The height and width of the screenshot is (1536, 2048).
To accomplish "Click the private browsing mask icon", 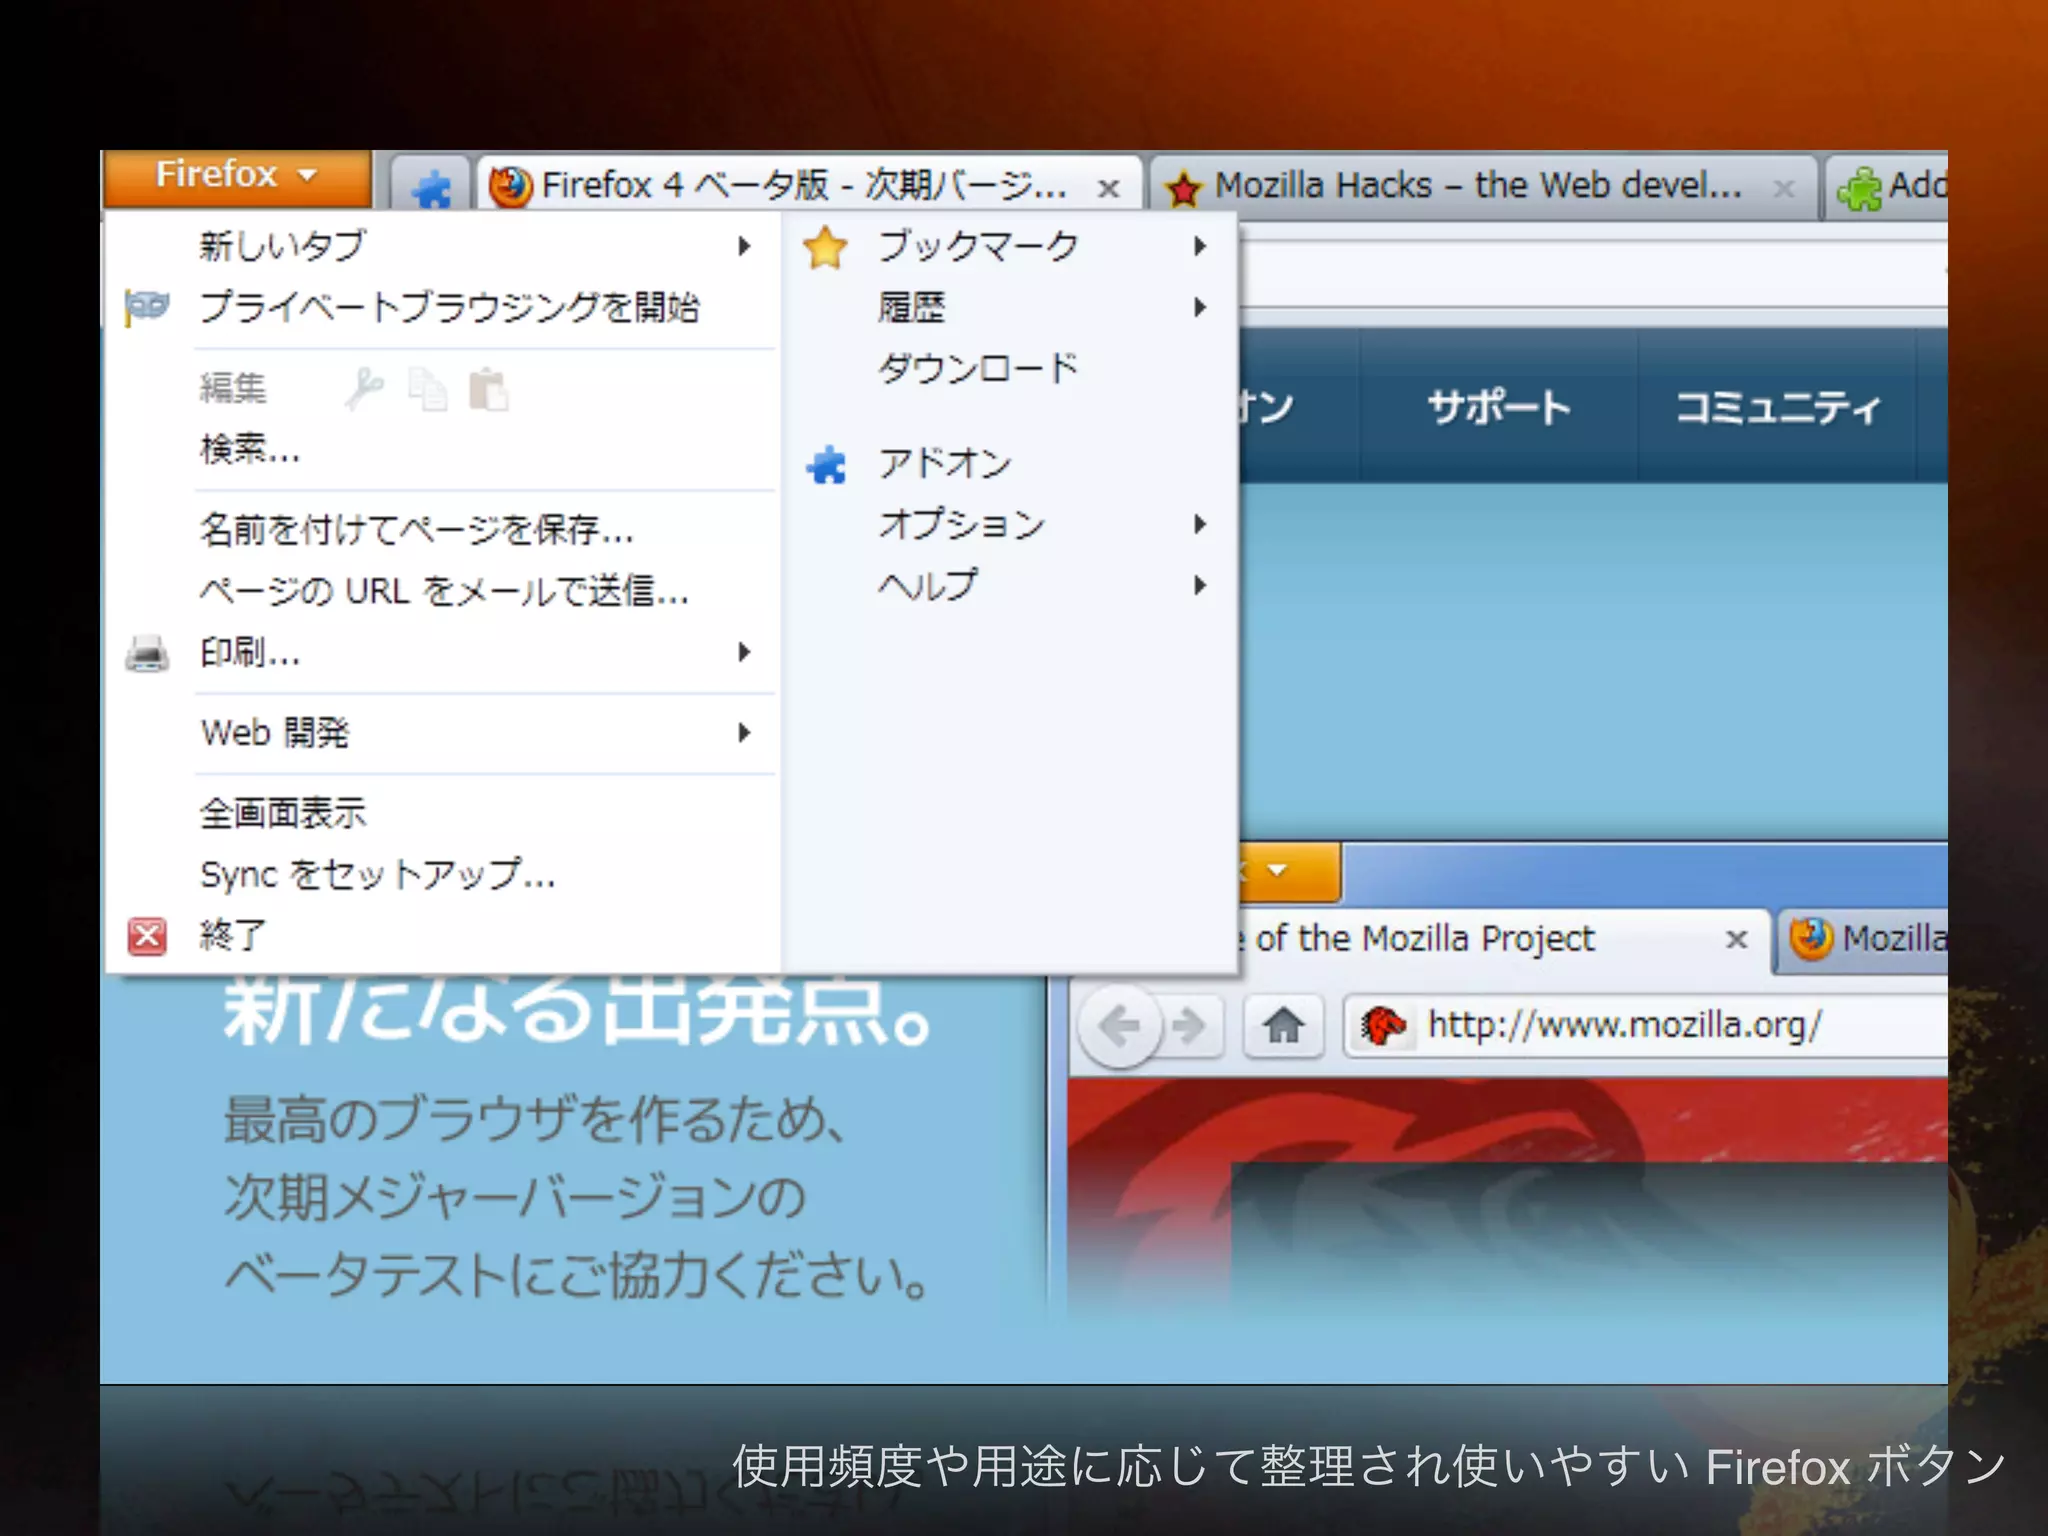I will tap(147, 306).
